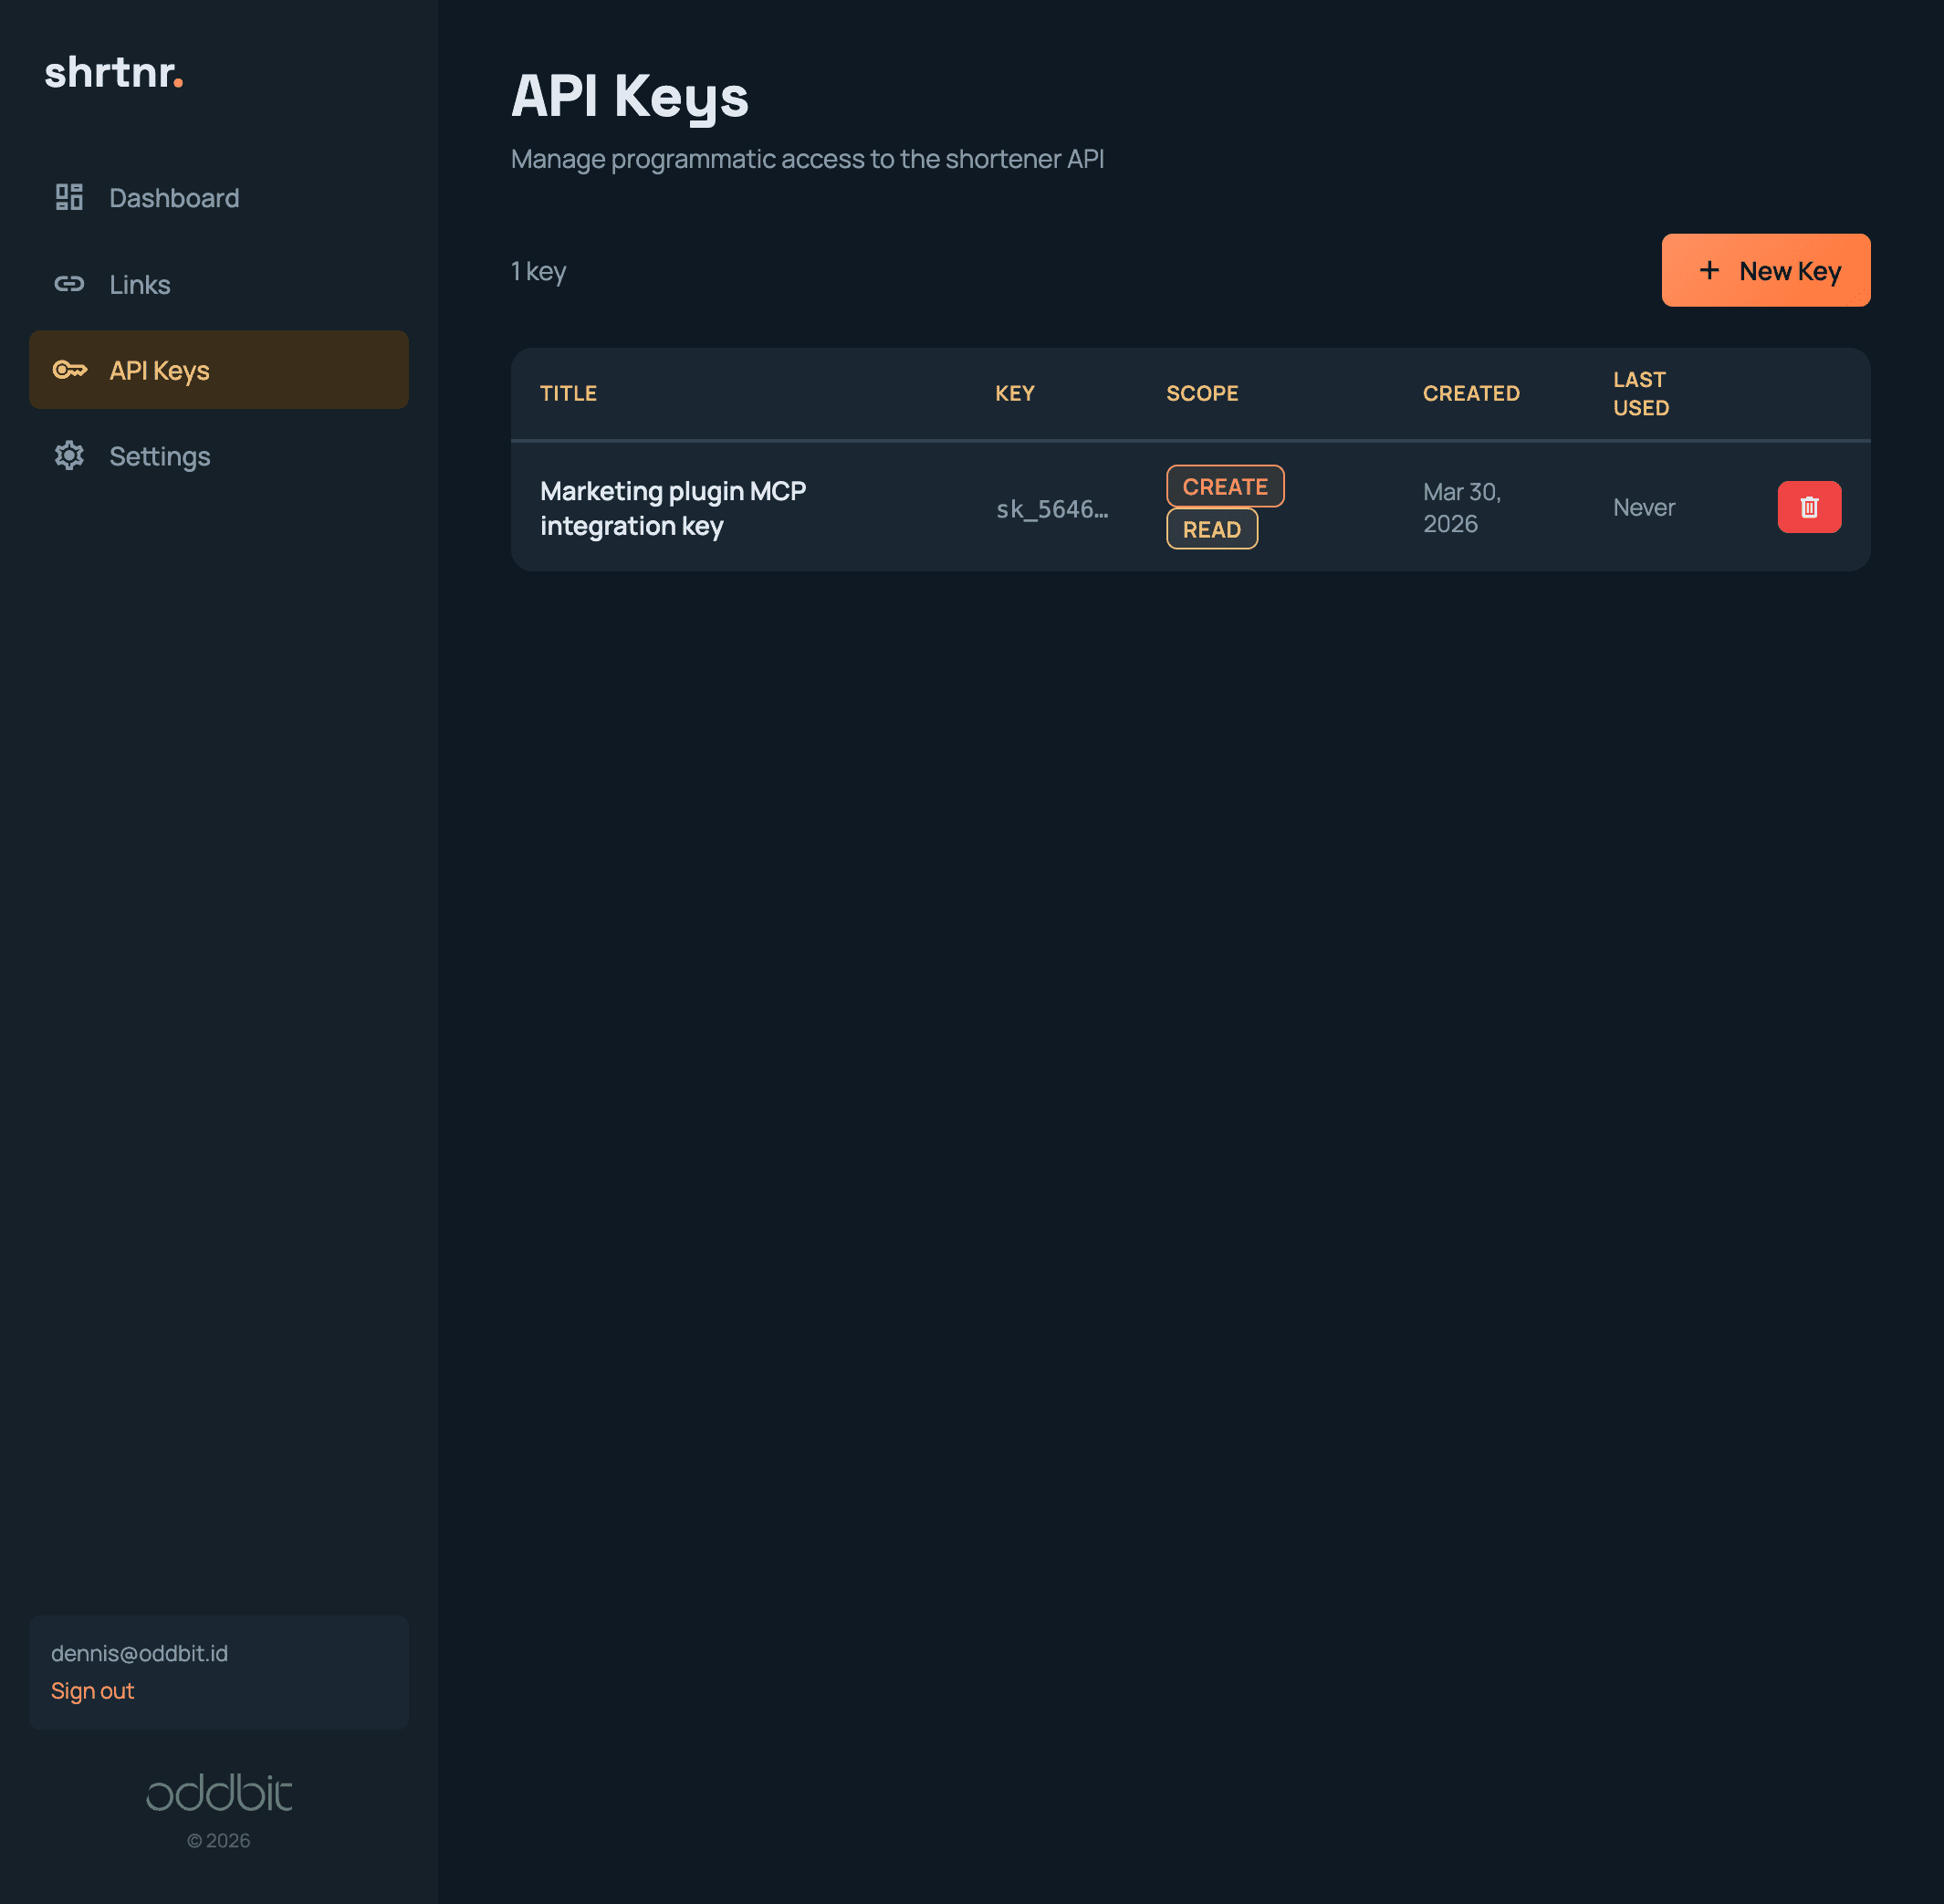
Task: Click the TITLE column header
Action: coord(568,393)
